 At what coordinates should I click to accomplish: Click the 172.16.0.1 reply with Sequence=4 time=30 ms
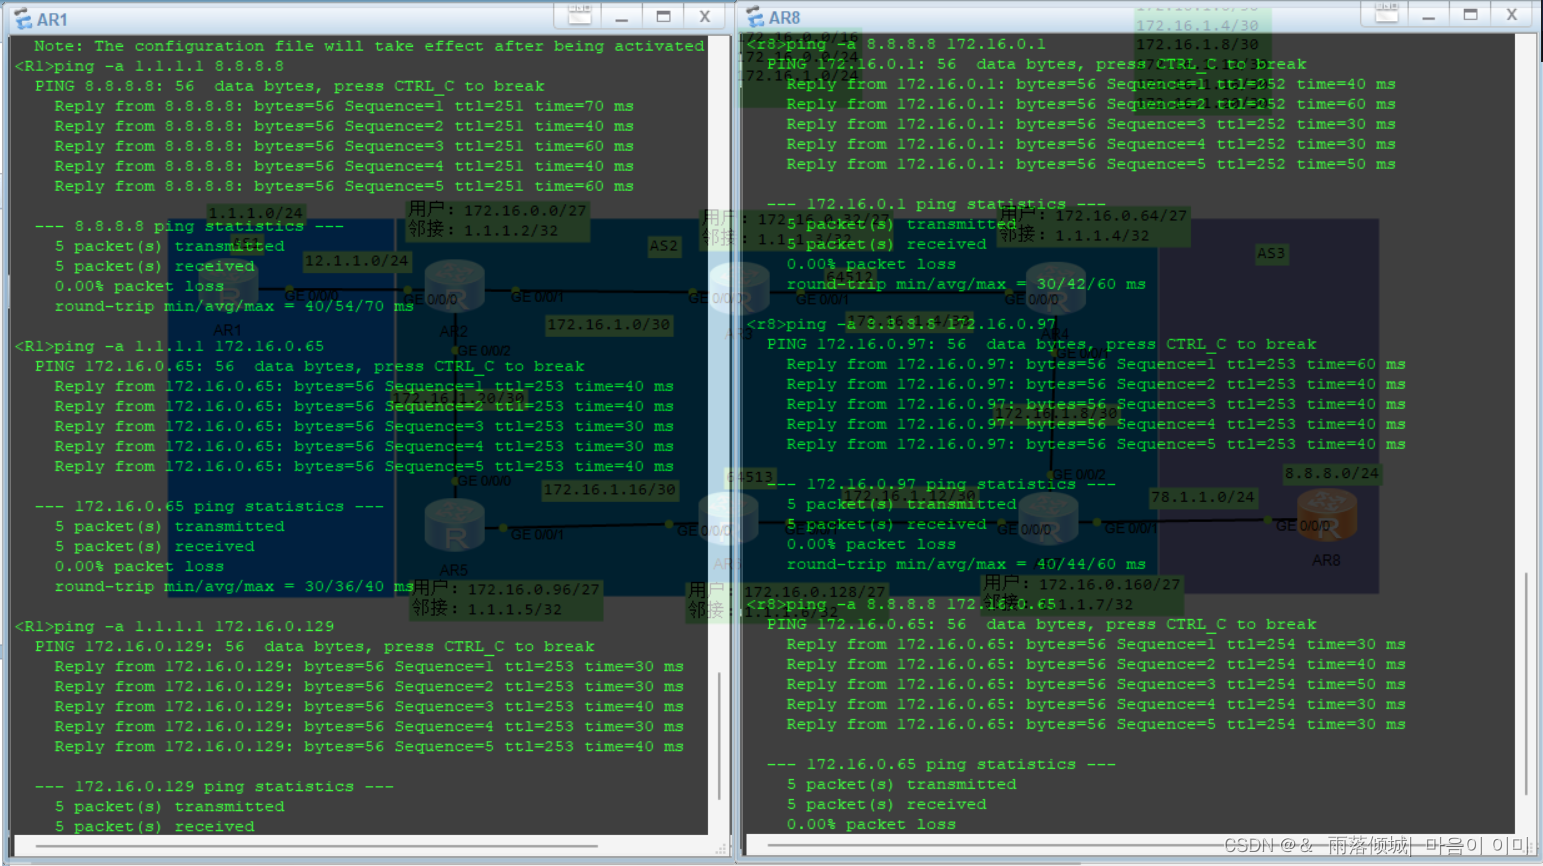(x=1091, y=144)
